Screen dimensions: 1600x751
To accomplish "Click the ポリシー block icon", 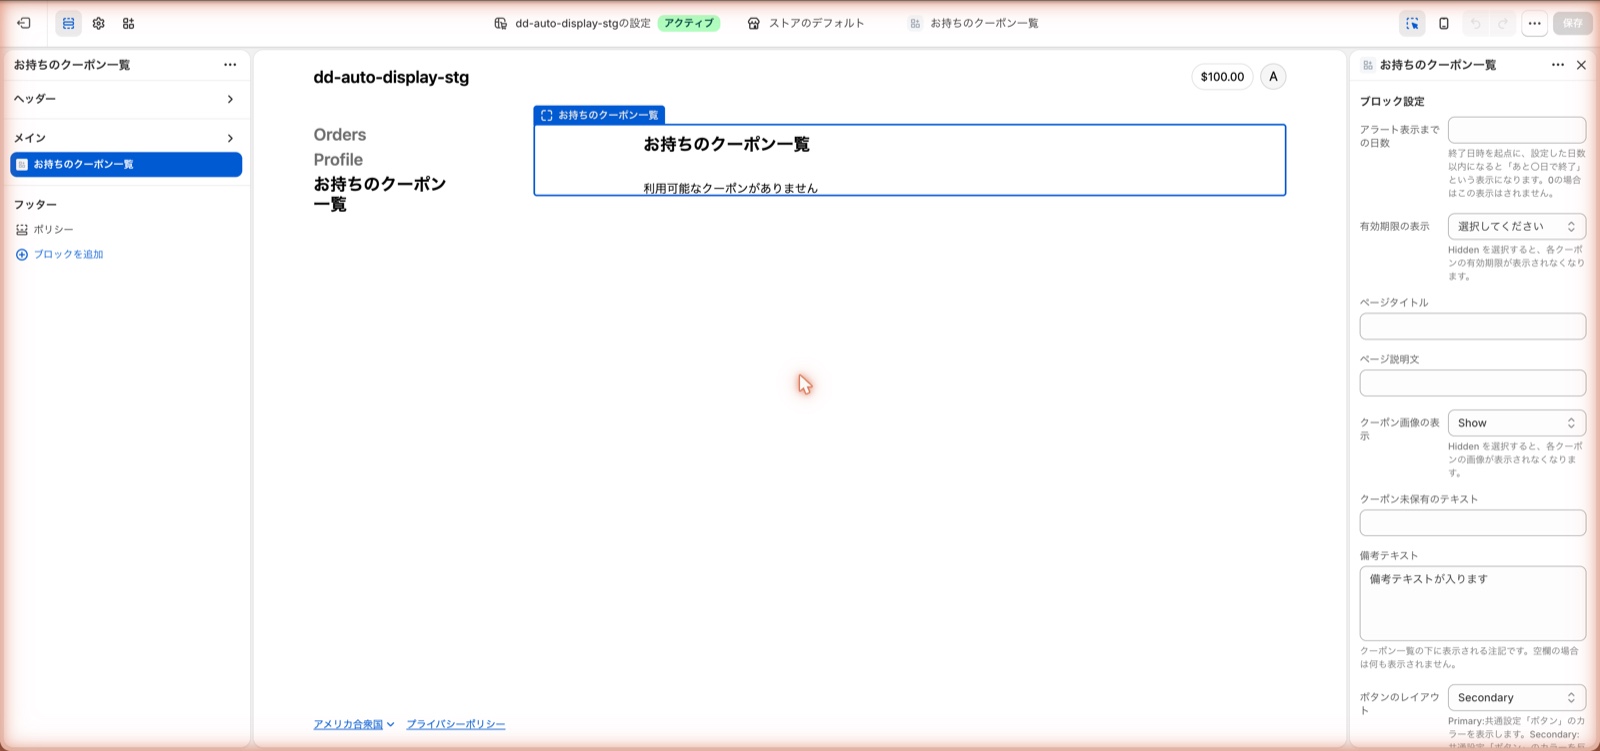I will coord(22,229).
